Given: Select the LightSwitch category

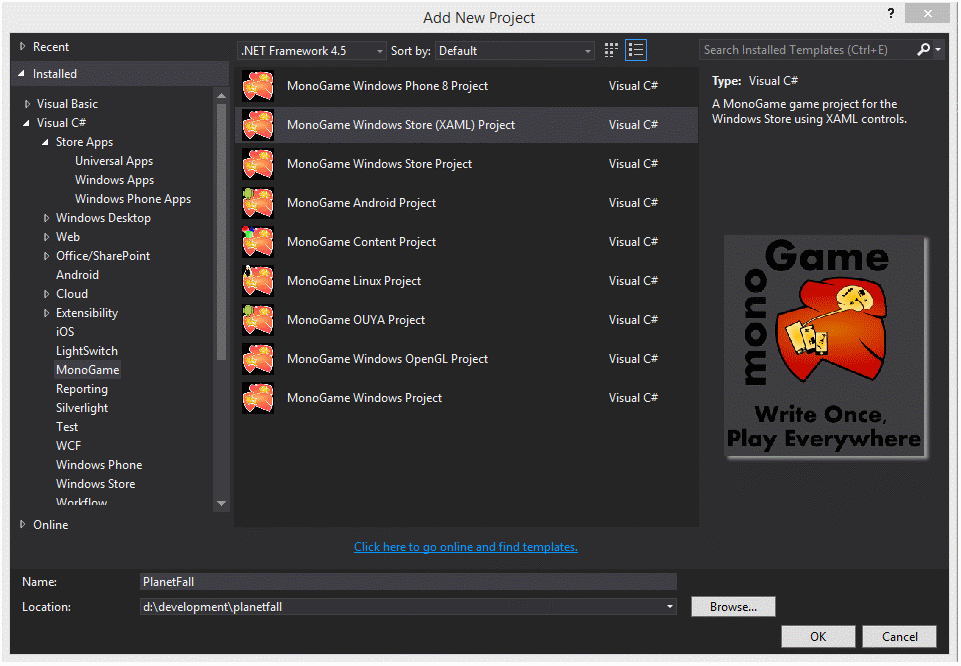Looking at the screenshot, I should coord(87,351).
